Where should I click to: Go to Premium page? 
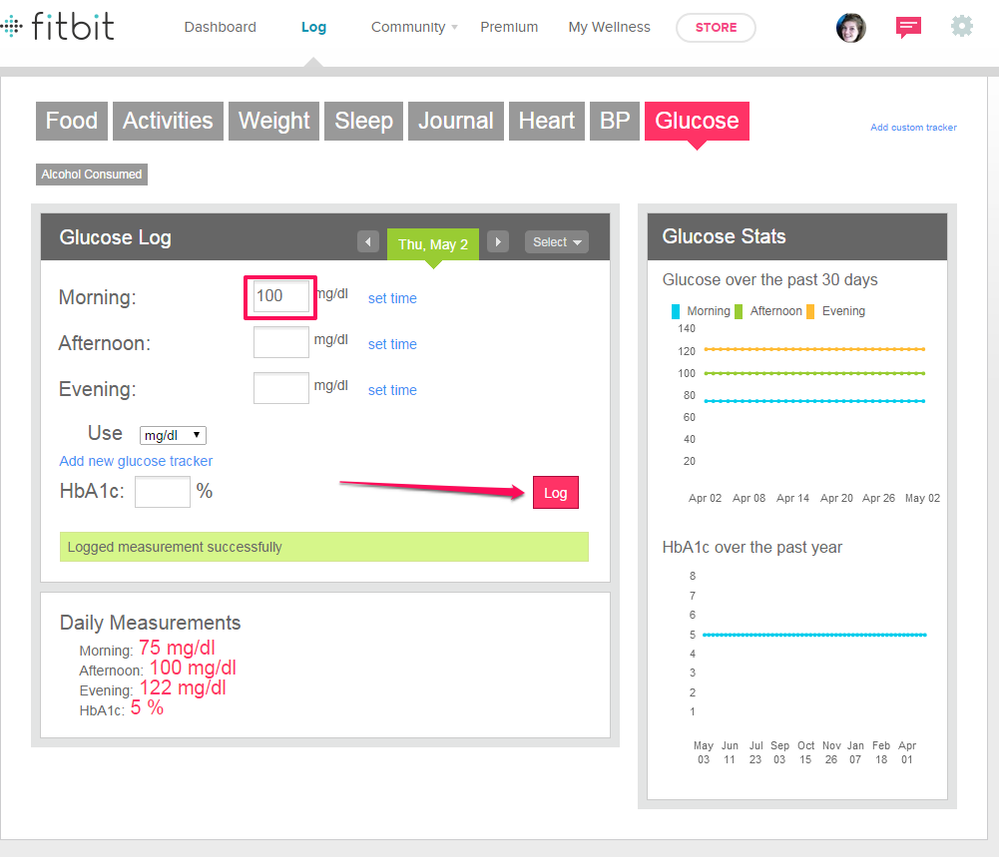pyautogui.click(x=509, y=27)
